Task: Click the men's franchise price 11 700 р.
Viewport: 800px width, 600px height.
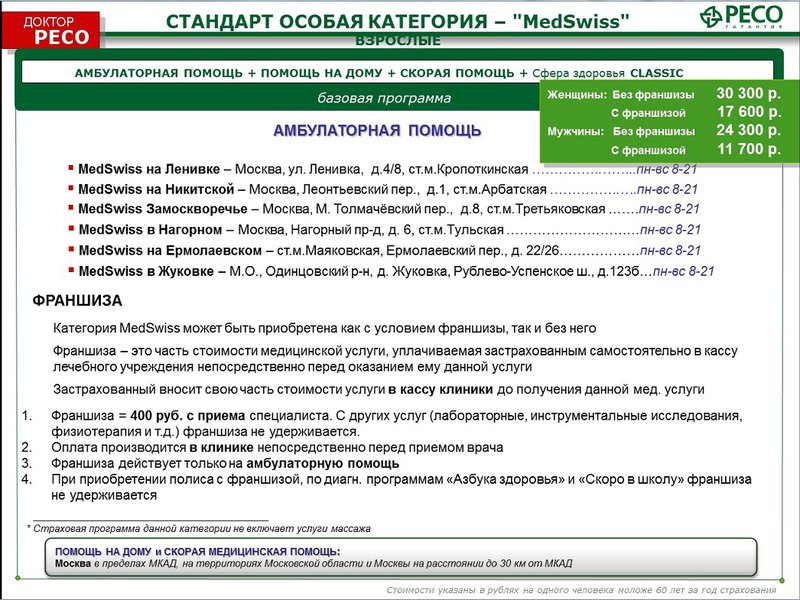Action: coord(748,150)
